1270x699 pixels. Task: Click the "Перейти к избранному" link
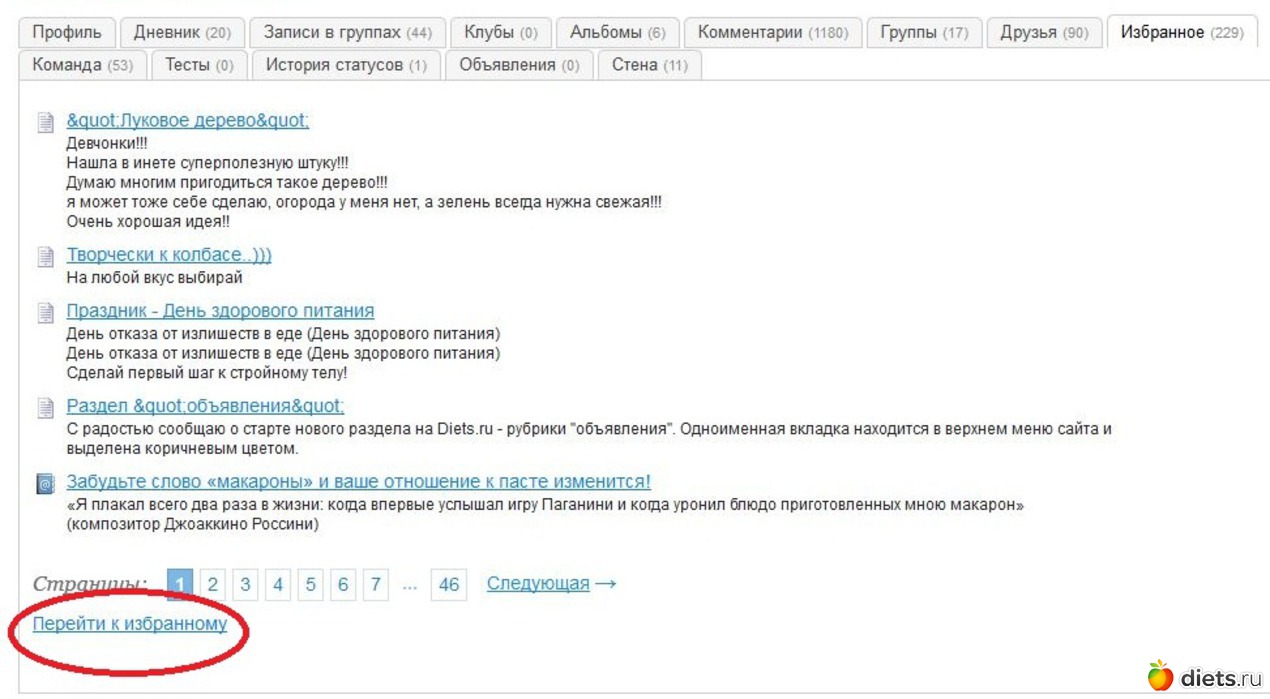[x=130, y=624]
